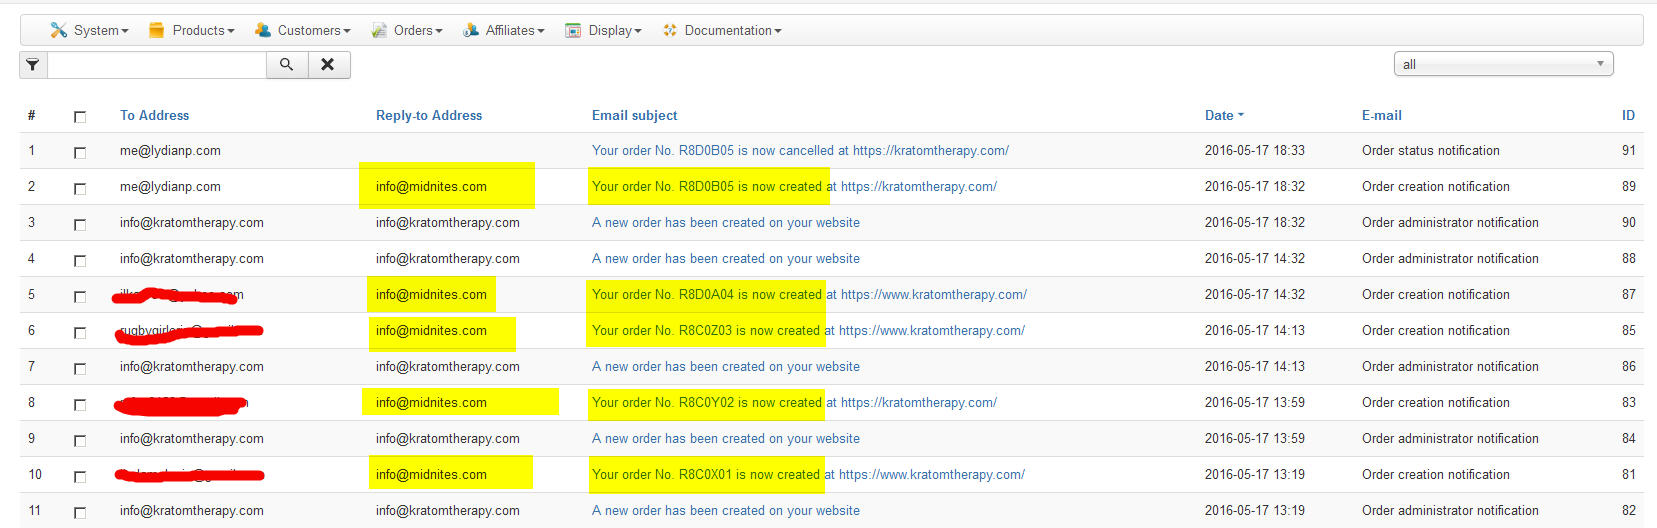
Task: Toggle the select-all header checkbox
Action: (x=80, y=117)
